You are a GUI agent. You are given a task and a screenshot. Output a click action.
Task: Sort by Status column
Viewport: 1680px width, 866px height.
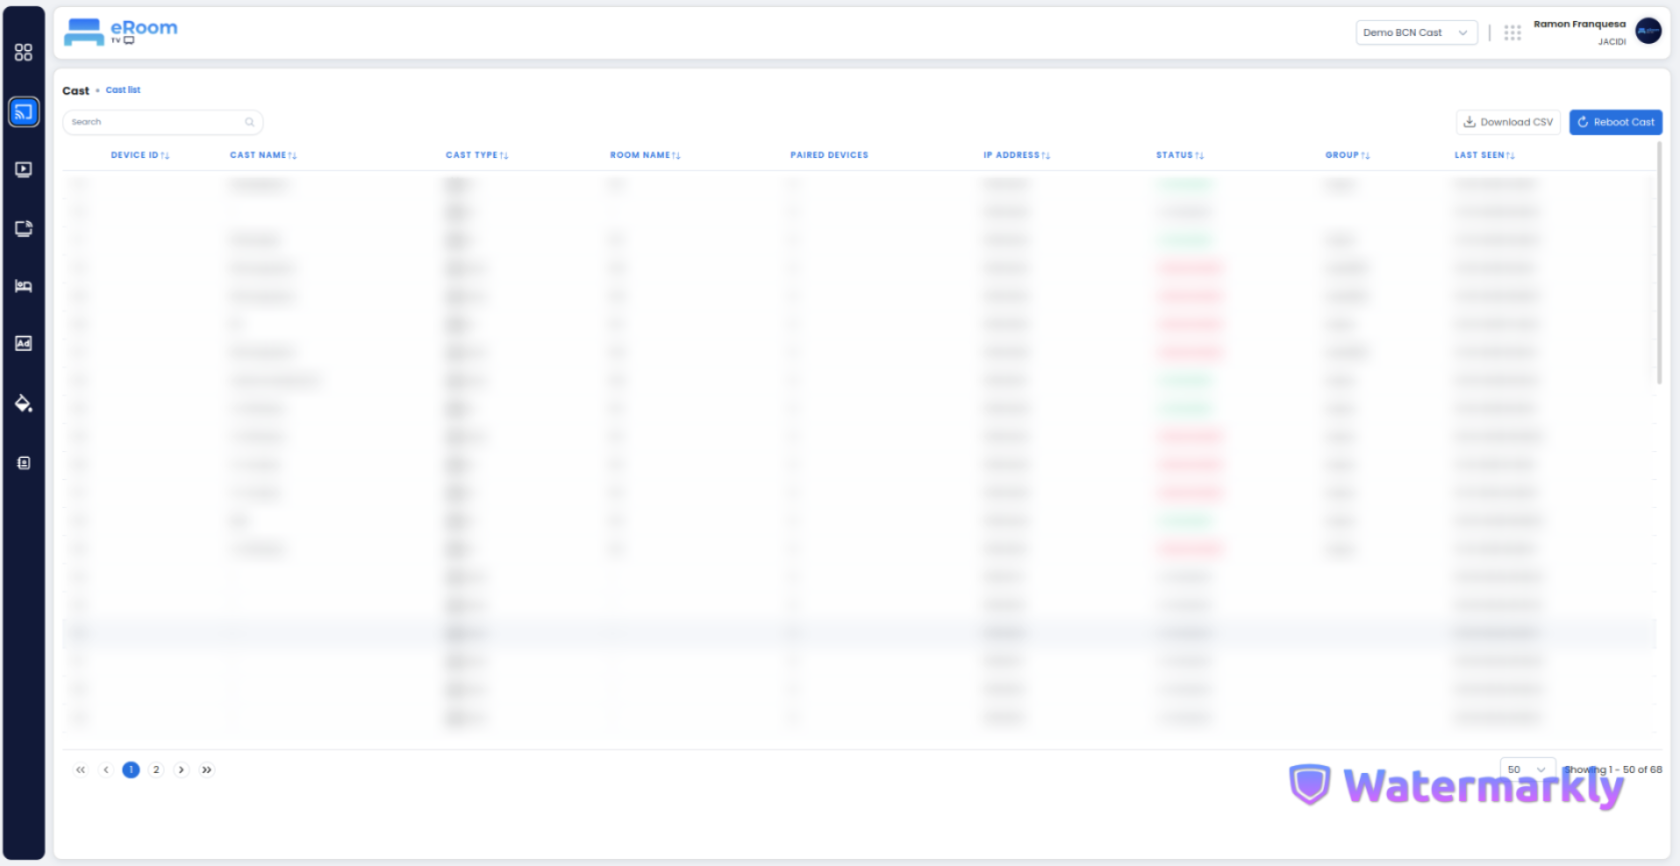[1180, 155]
